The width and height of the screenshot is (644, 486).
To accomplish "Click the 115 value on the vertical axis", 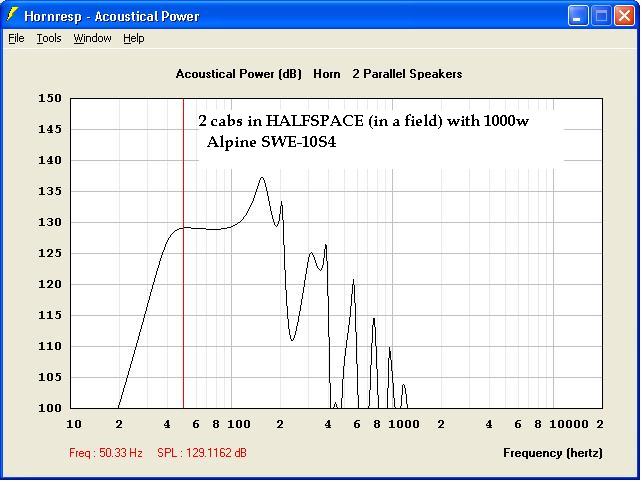I will tap(50, 315).
